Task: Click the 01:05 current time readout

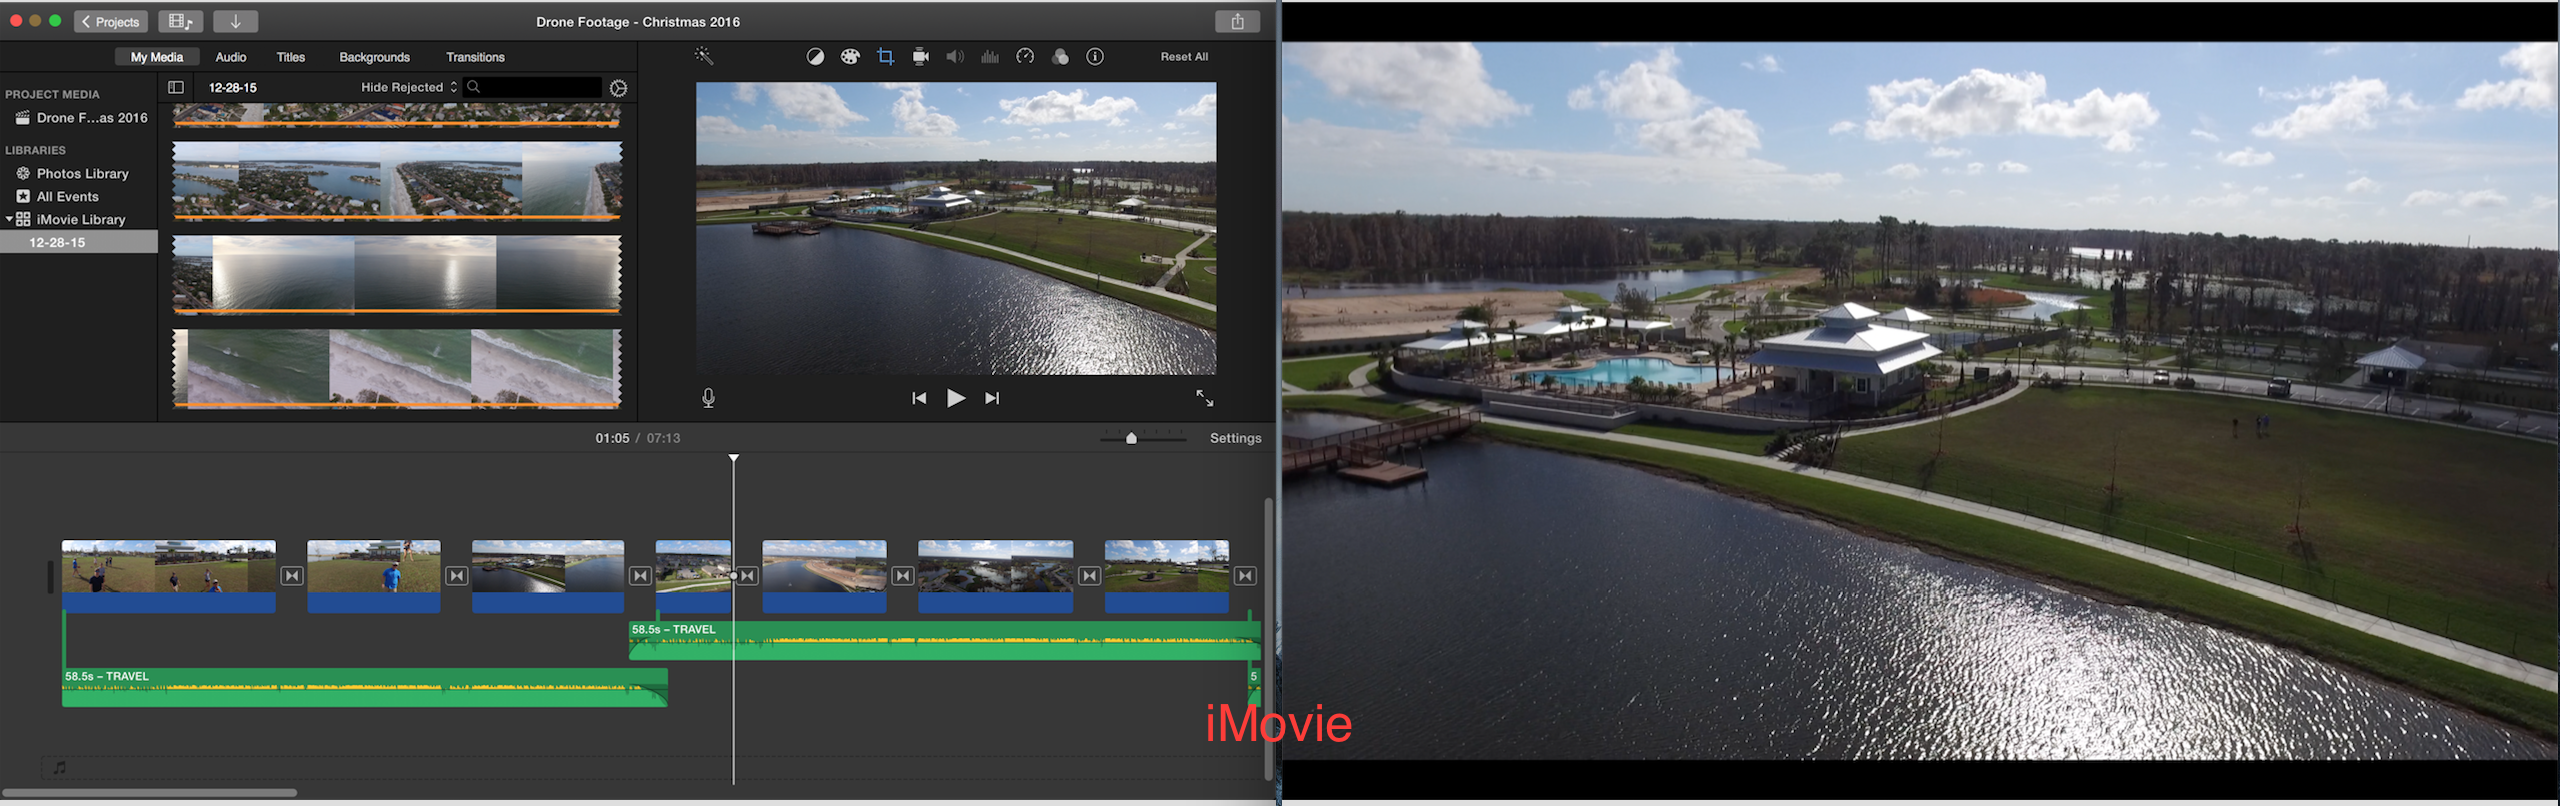Action: [x=612, y=438]
